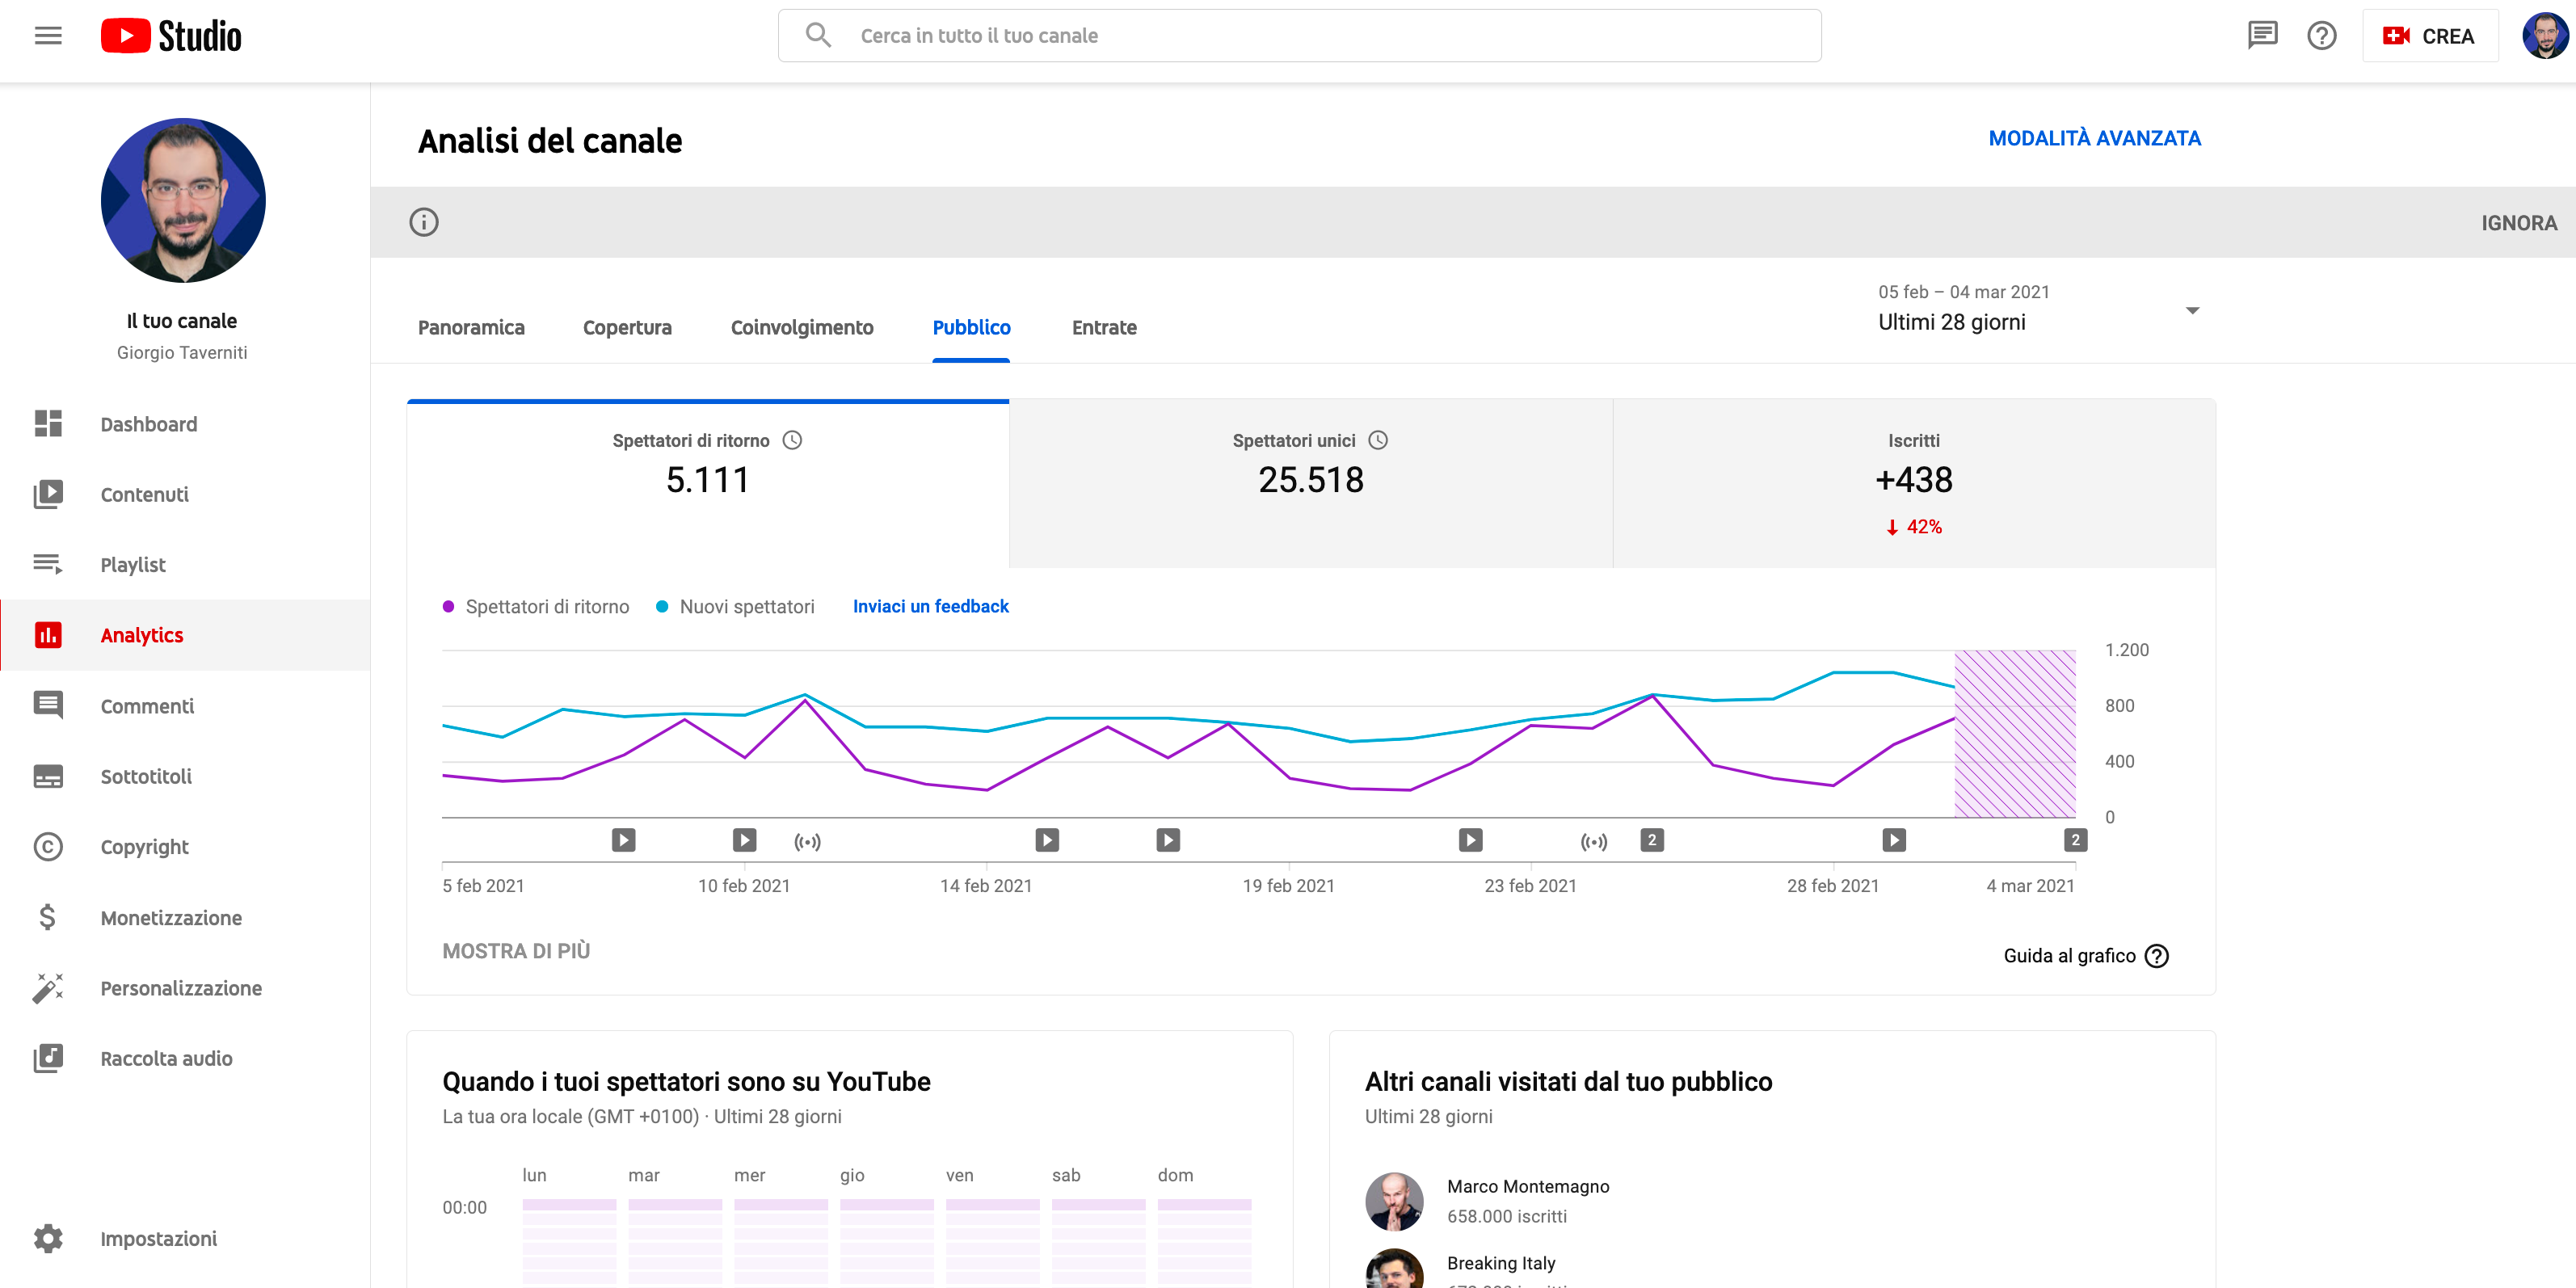Switch to the Coinvolgimento tab

(802, 327)
